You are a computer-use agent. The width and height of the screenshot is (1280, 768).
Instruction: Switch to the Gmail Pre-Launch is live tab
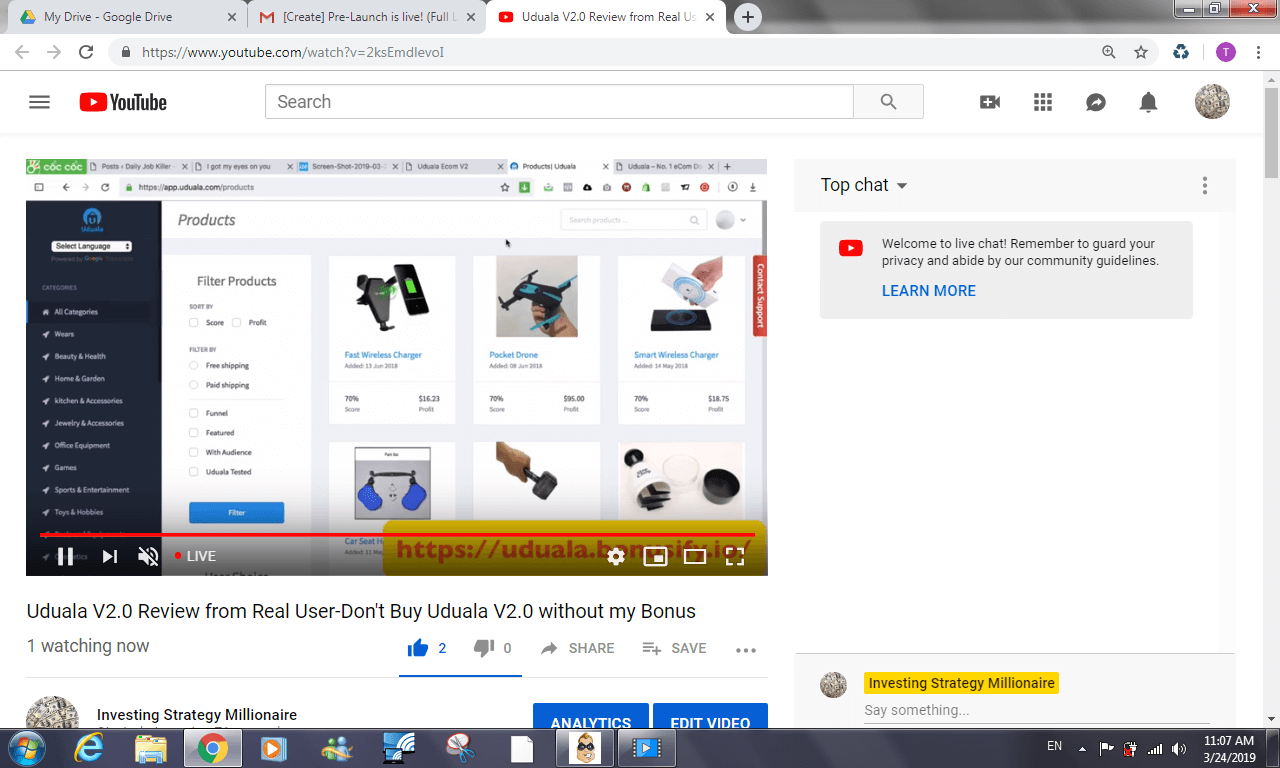[x=365, y=17]
